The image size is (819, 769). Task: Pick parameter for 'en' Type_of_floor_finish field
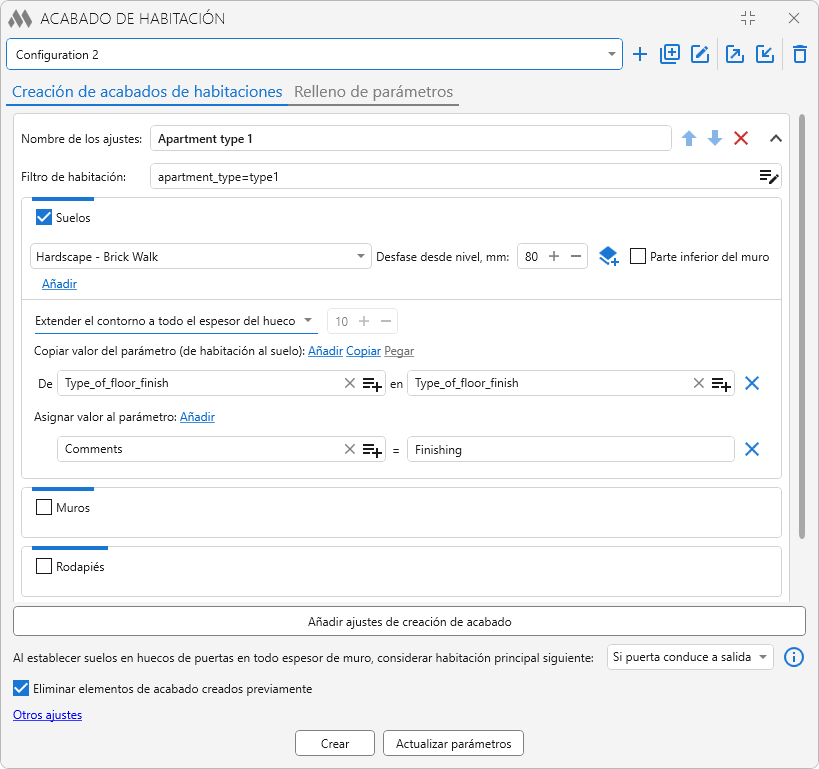tap(721, 384)
